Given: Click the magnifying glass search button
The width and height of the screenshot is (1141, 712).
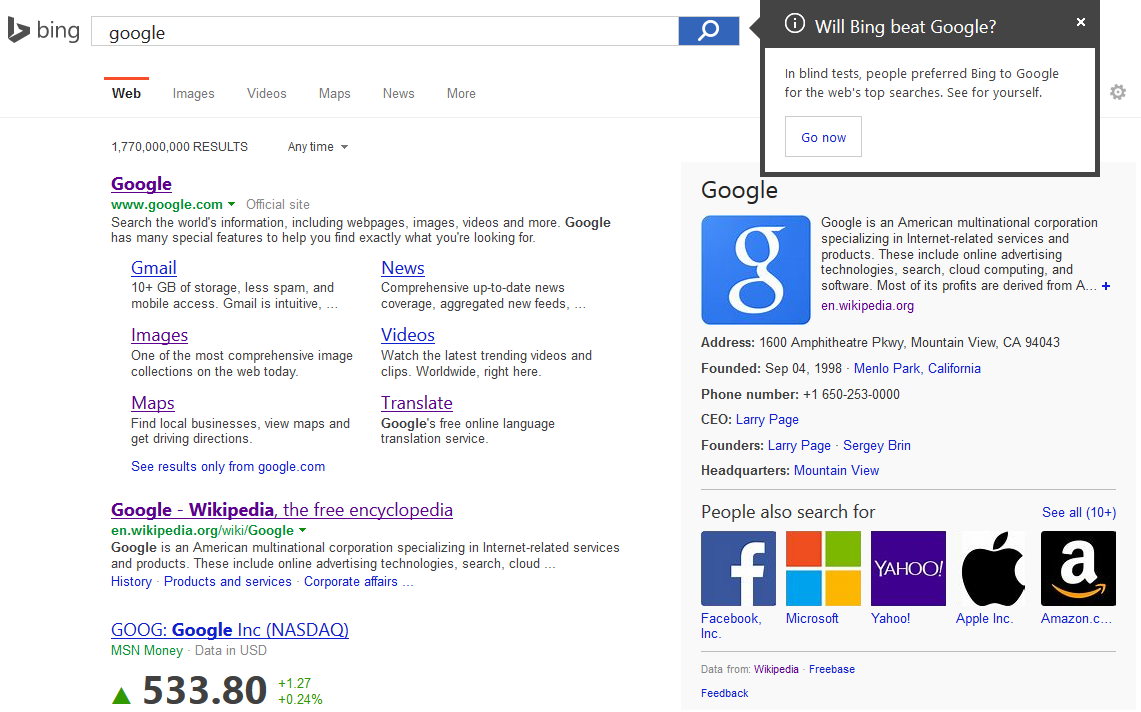Looking at the screenshot, I should click(x=708, y=31).
